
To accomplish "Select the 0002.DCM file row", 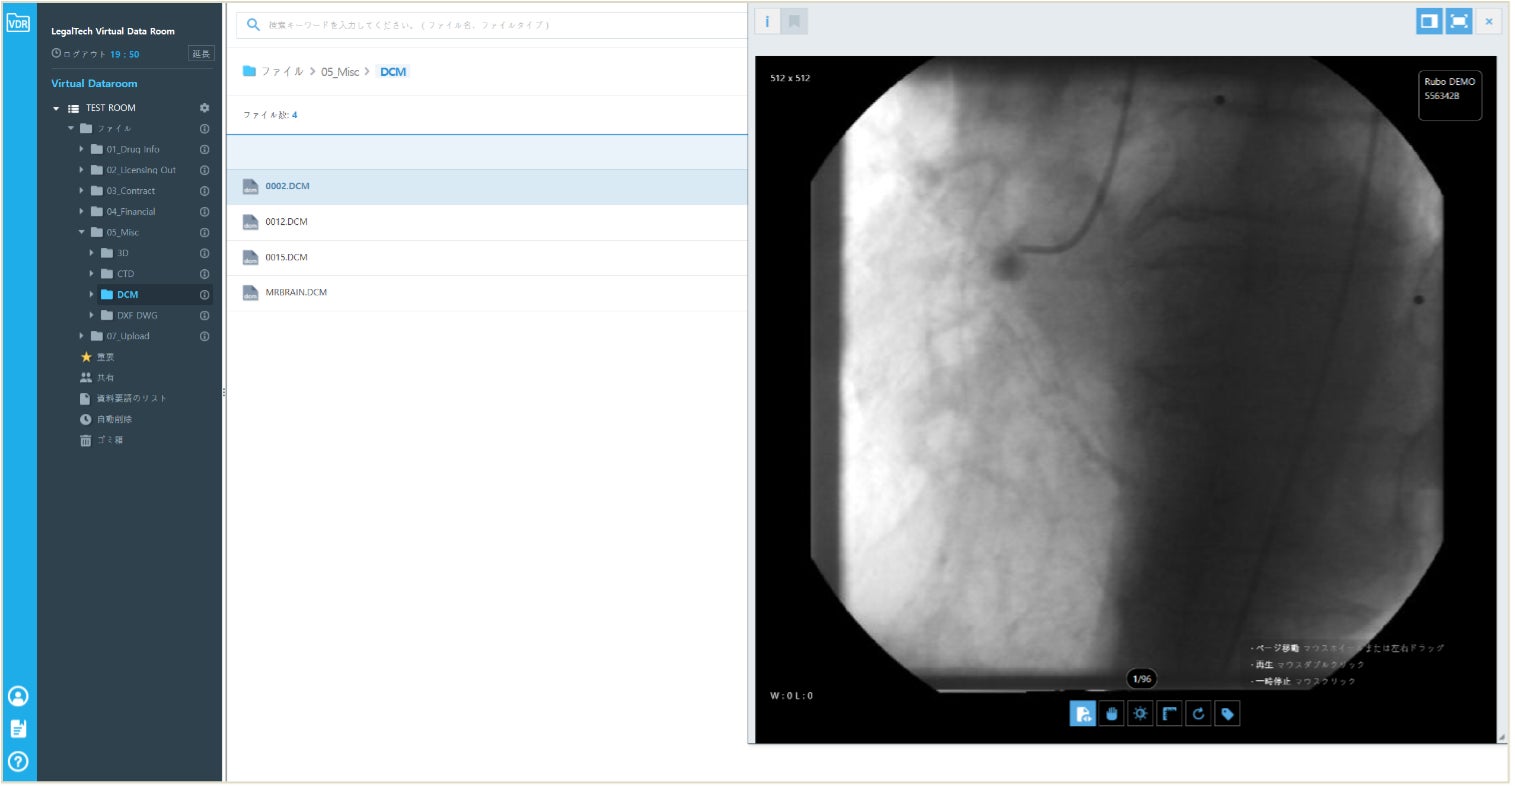I will click(x=487, y=187).
